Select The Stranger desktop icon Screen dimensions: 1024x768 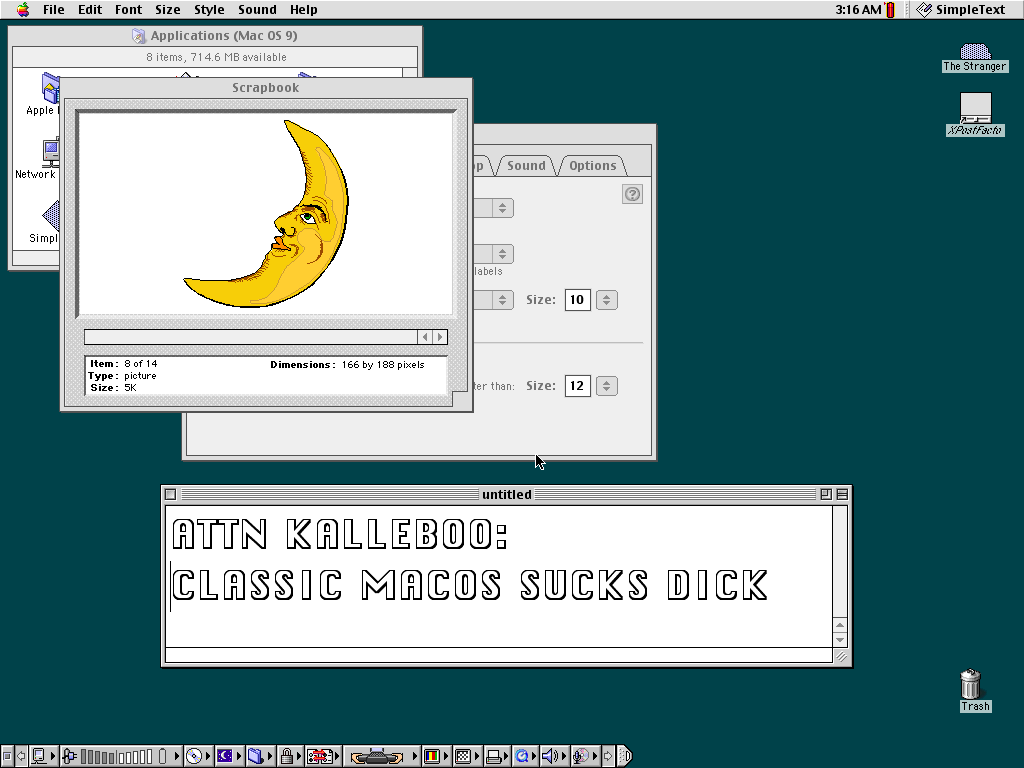pos(975,57)
